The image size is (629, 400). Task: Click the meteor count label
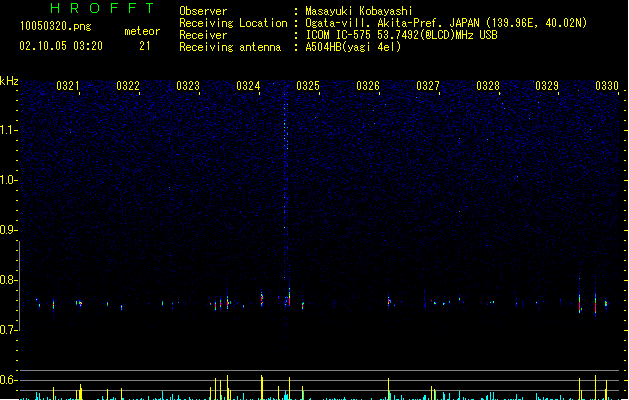click(142, 31)
